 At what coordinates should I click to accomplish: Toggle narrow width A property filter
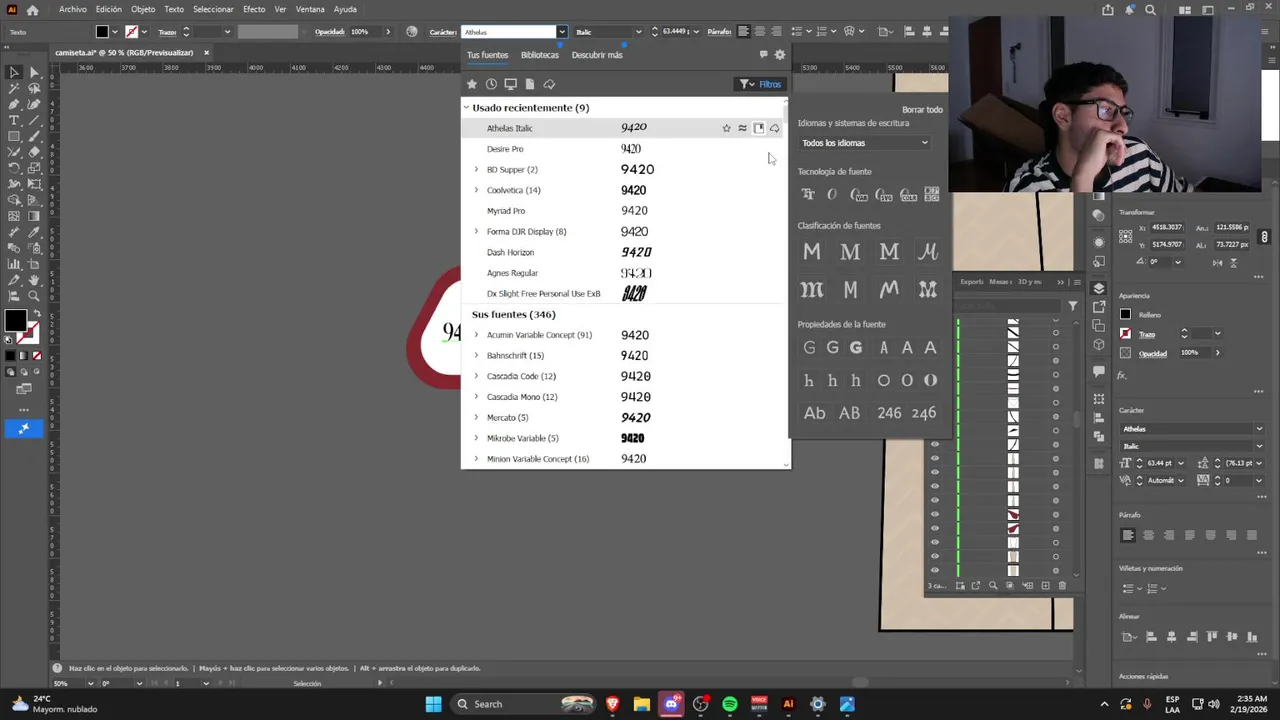pyautogui.click(x=884, y=348)
